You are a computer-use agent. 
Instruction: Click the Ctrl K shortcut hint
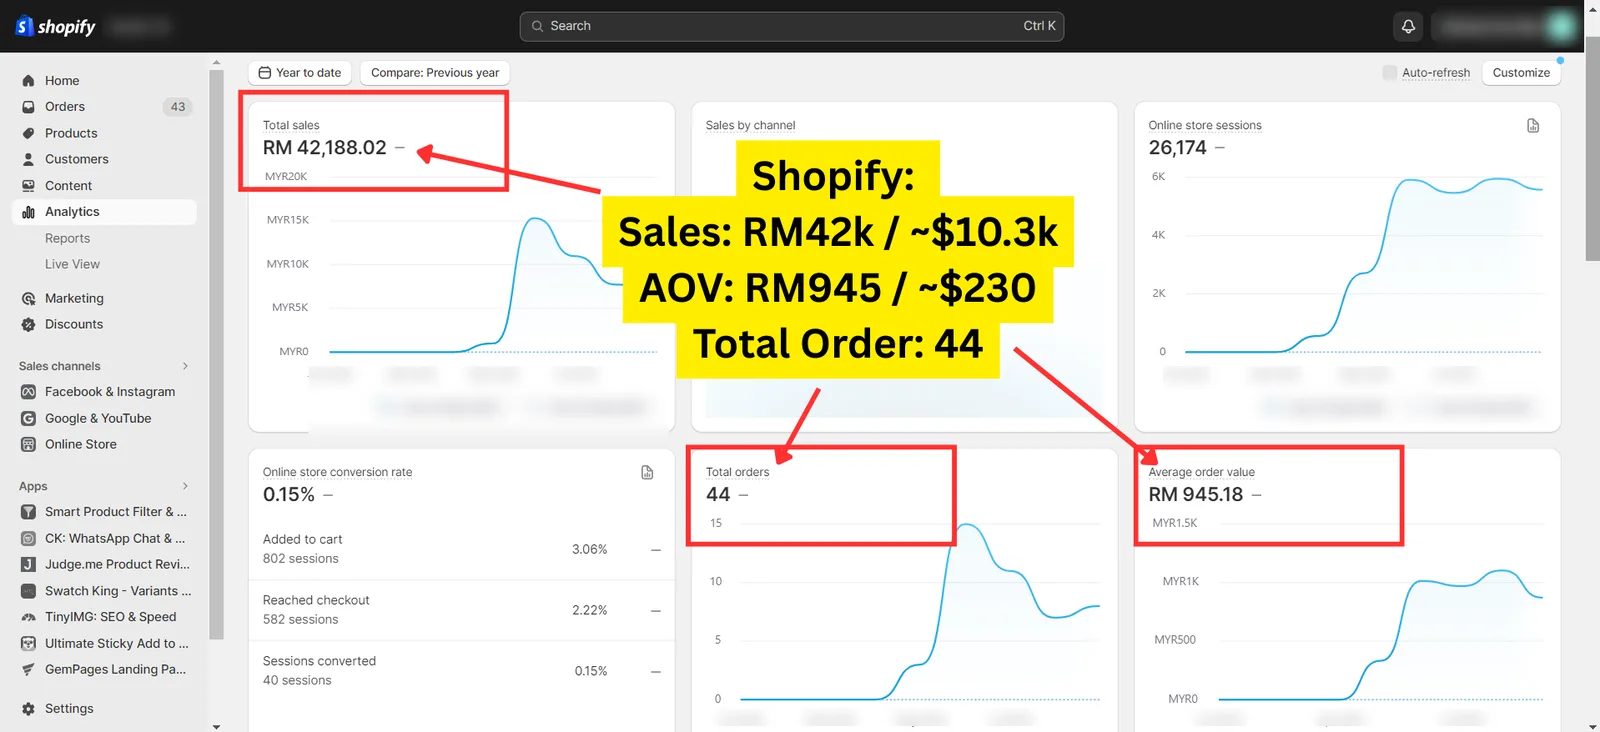coord(1039,26)
